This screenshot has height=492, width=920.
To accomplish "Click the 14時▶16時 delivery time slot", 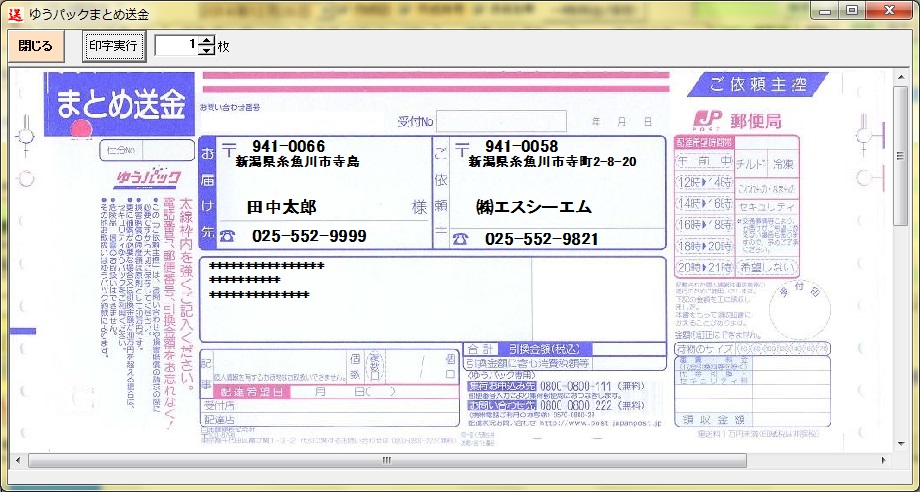I will tap(705, 203).
